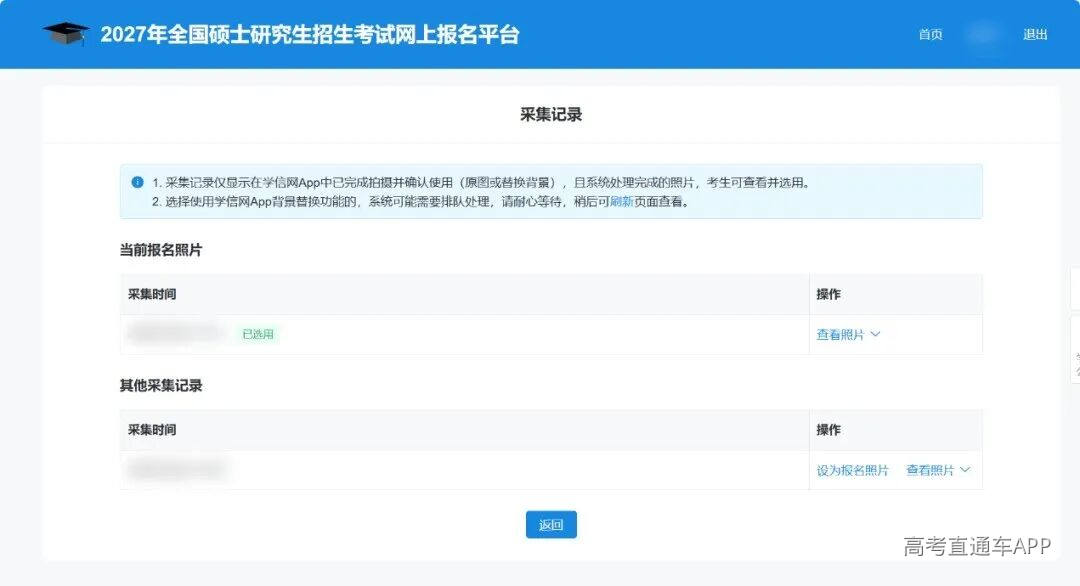Screen dimensions: 1080x586
Task: Click chevron beside 查看照片 in 其他采集记录 row
Action: [965, 470]
